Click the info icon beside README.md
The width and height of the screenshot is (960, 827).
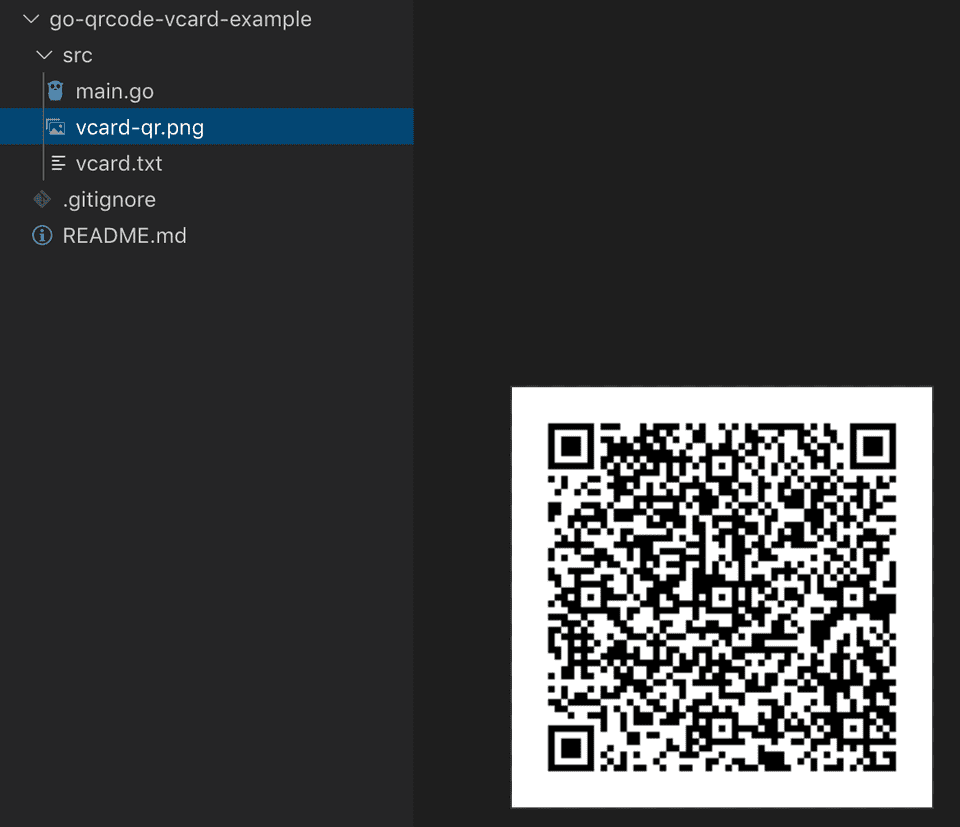[42, 236]
